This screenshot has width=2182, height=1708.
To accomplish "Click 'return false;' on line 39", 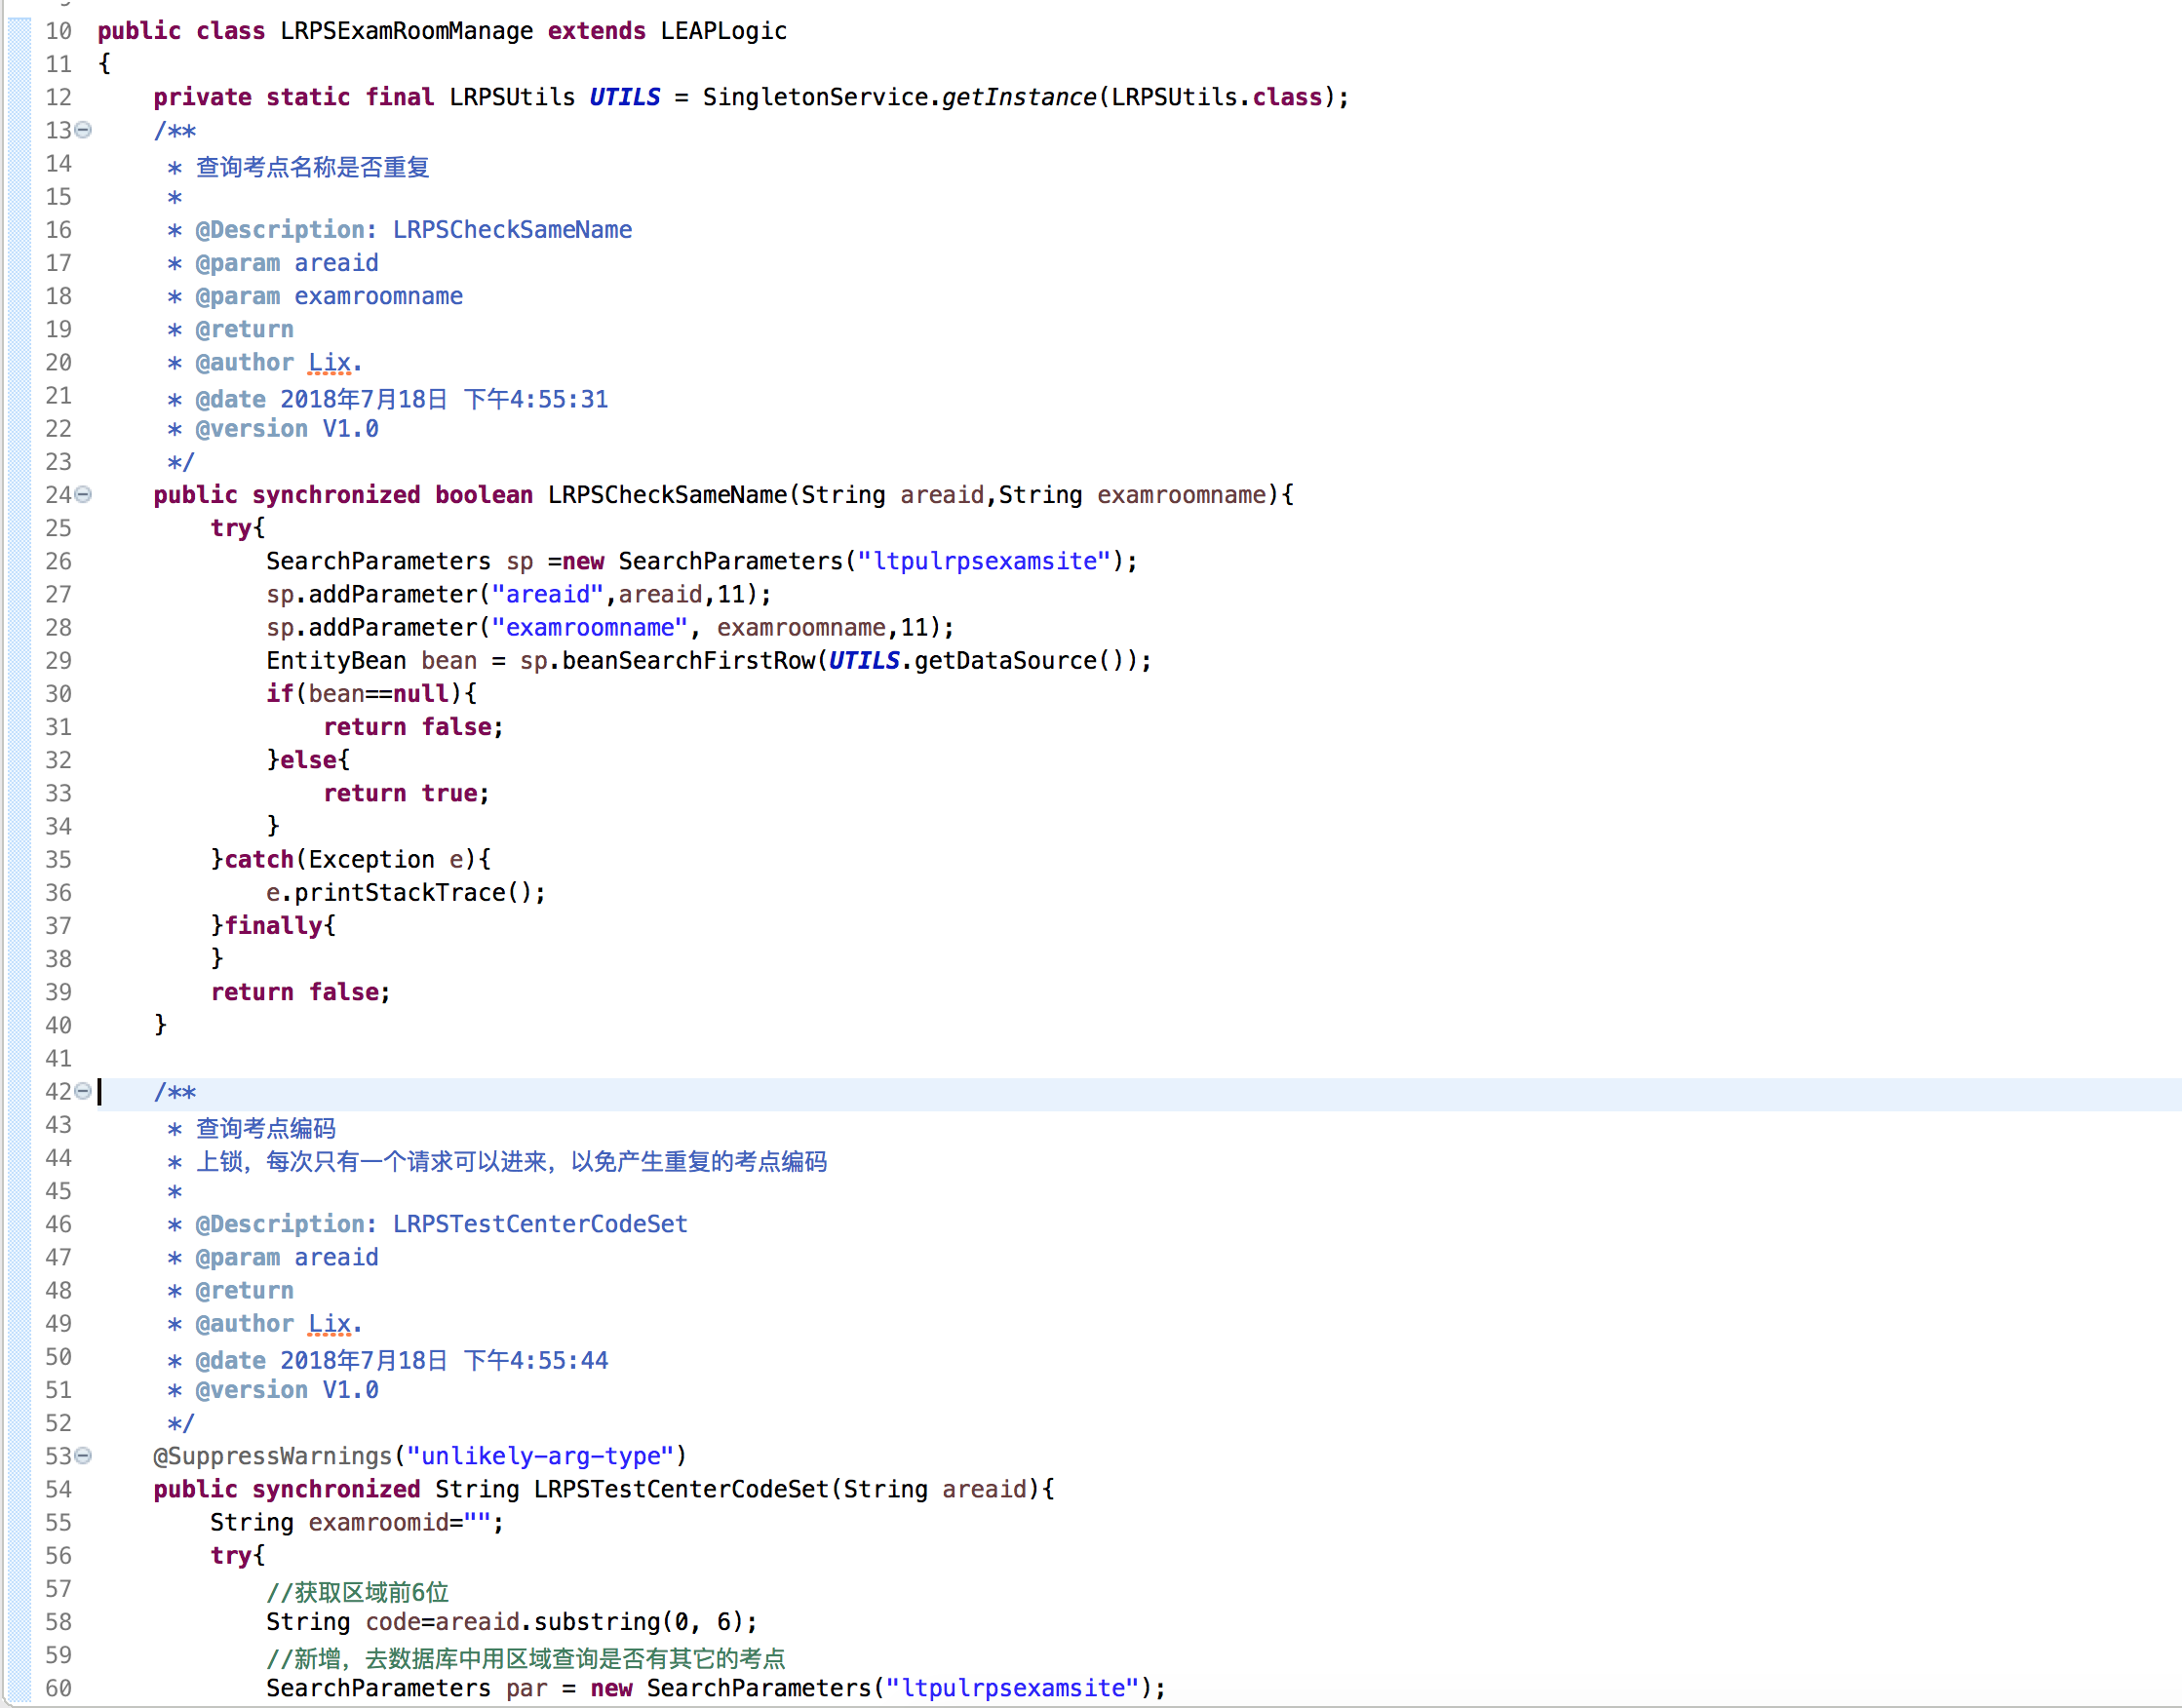I will (301, 992).
